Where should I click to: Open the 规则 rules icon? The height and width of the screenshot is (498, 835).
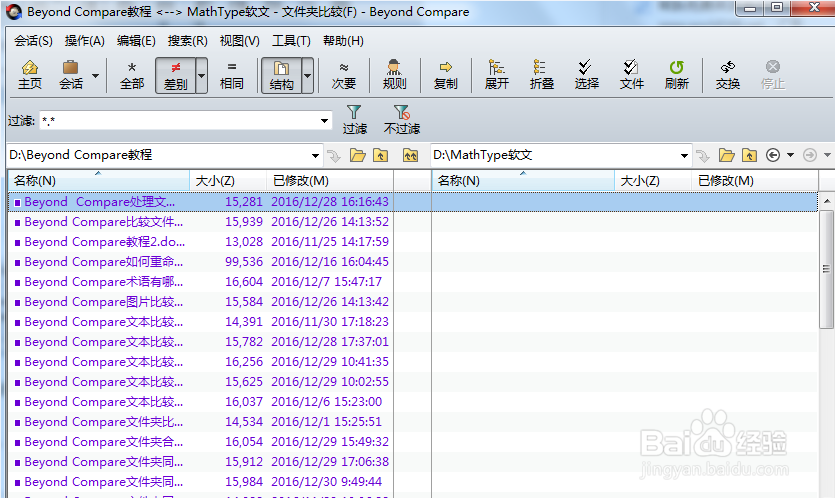(x=395, y=75)
